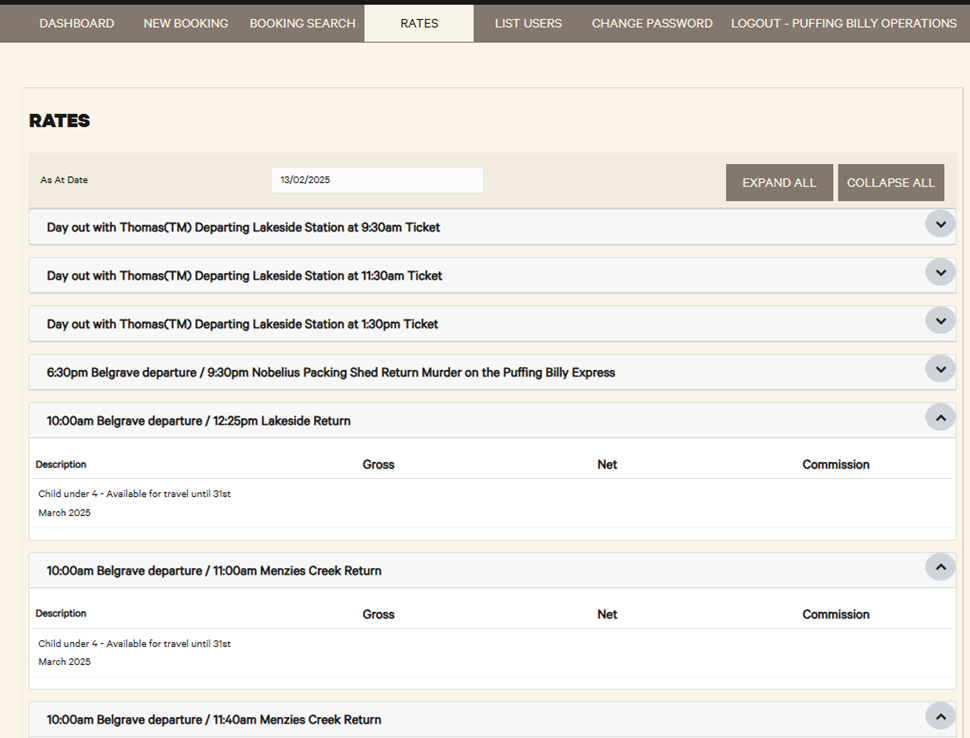Viewport: 970px width, 738px height.
Task: Collapse 11:40am Menzies Creek Return chevron
Action: pos(940,716)
